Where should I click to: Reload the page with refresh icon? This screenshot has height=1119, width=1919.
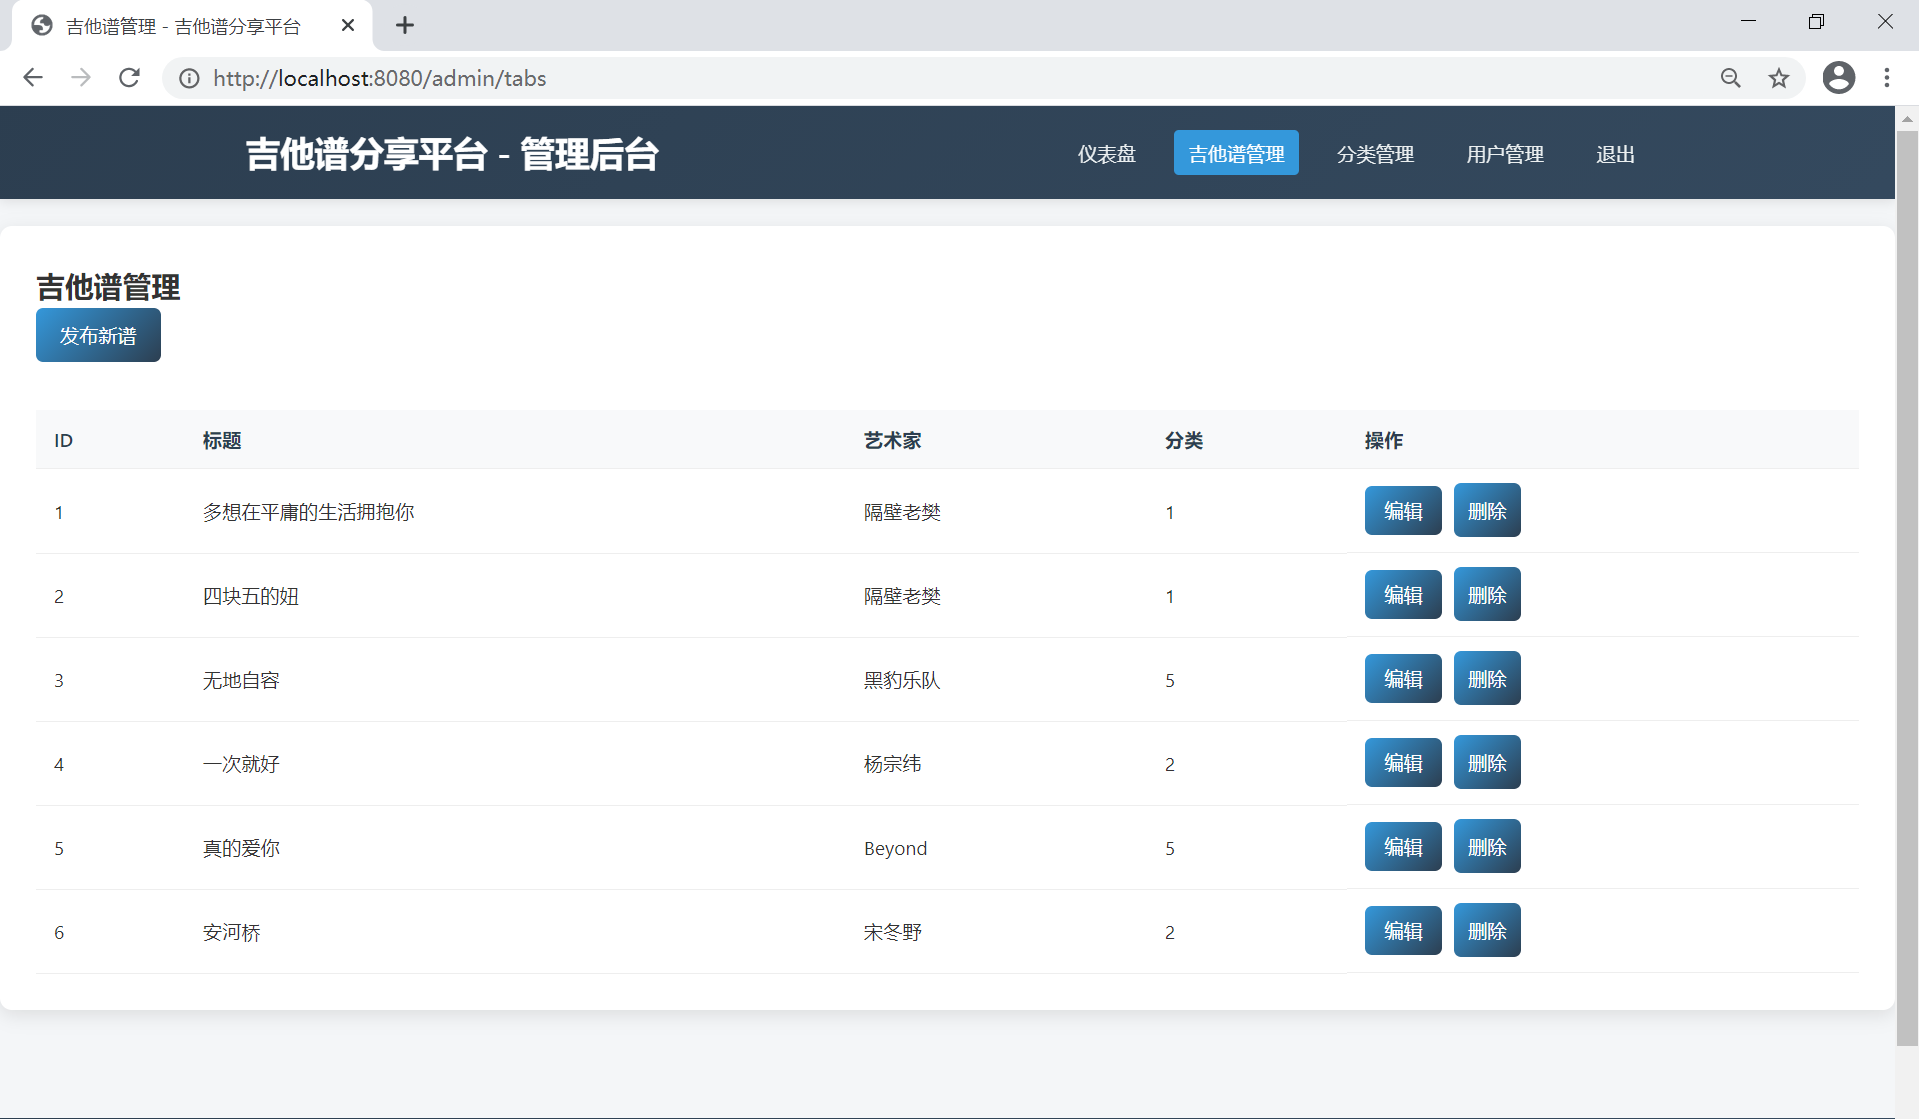tap(129, 78)
